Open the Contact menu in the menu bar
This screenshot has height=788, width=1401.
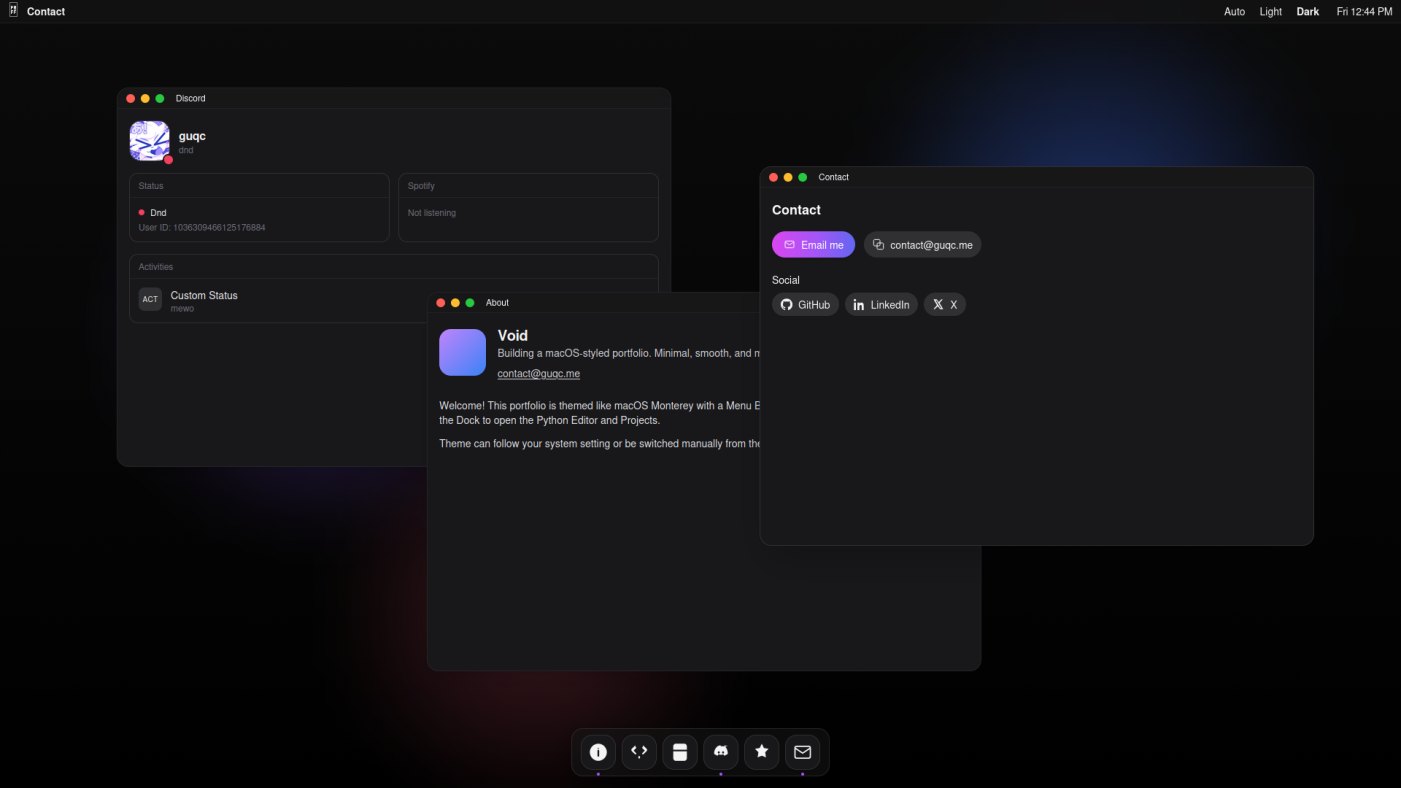coord(45,11)
